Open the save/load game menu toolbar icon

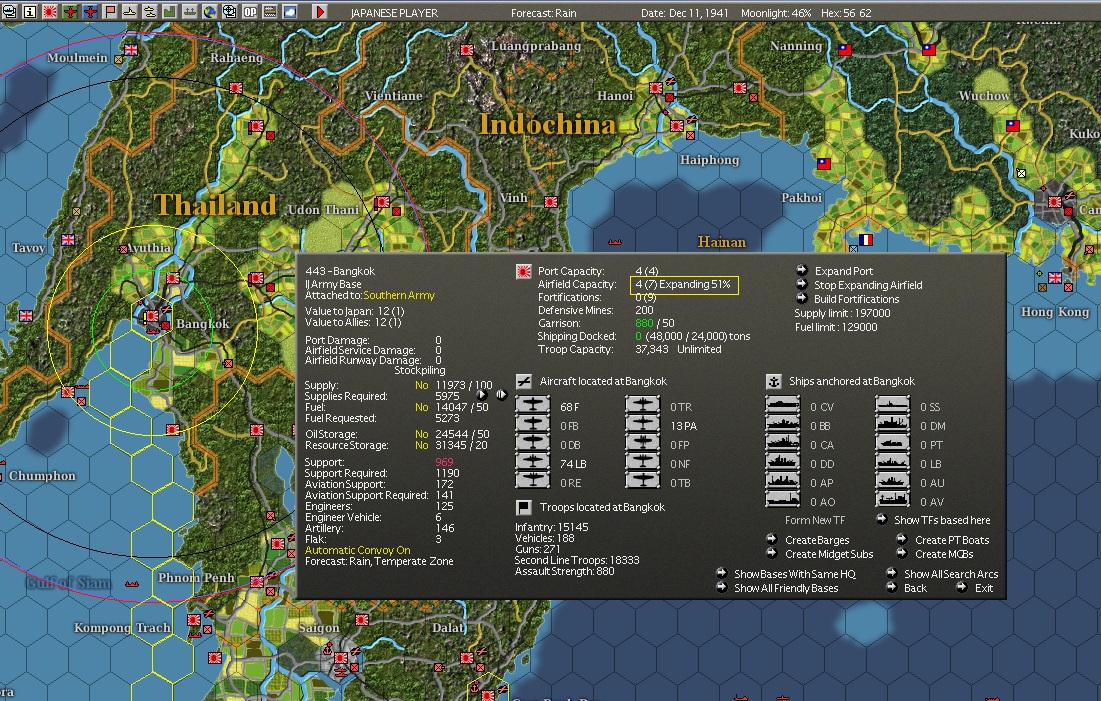click(10, 11)
